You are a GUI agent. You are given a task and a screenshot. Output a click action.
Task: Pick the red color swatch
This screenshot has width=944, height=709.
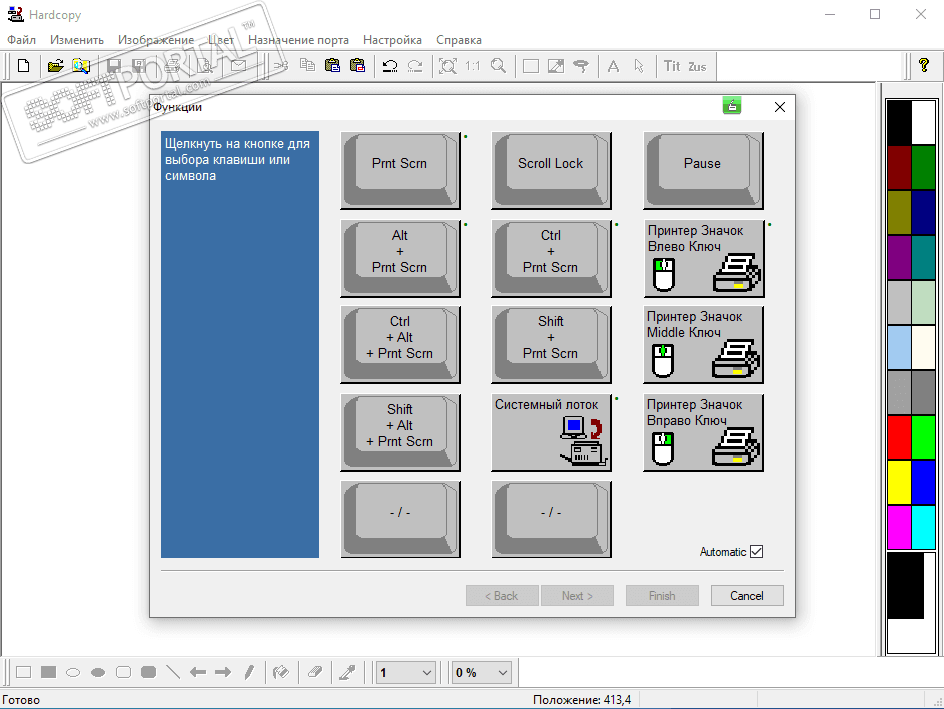(899, 437)
